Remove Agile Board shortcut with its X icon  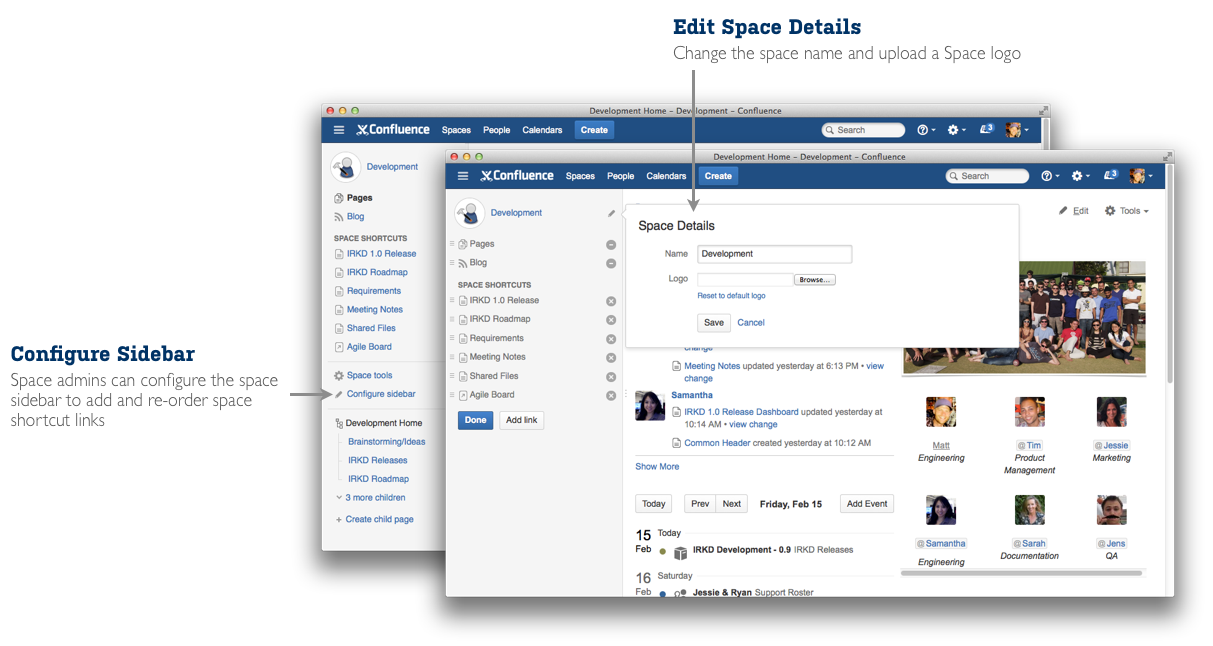(611, 396)
